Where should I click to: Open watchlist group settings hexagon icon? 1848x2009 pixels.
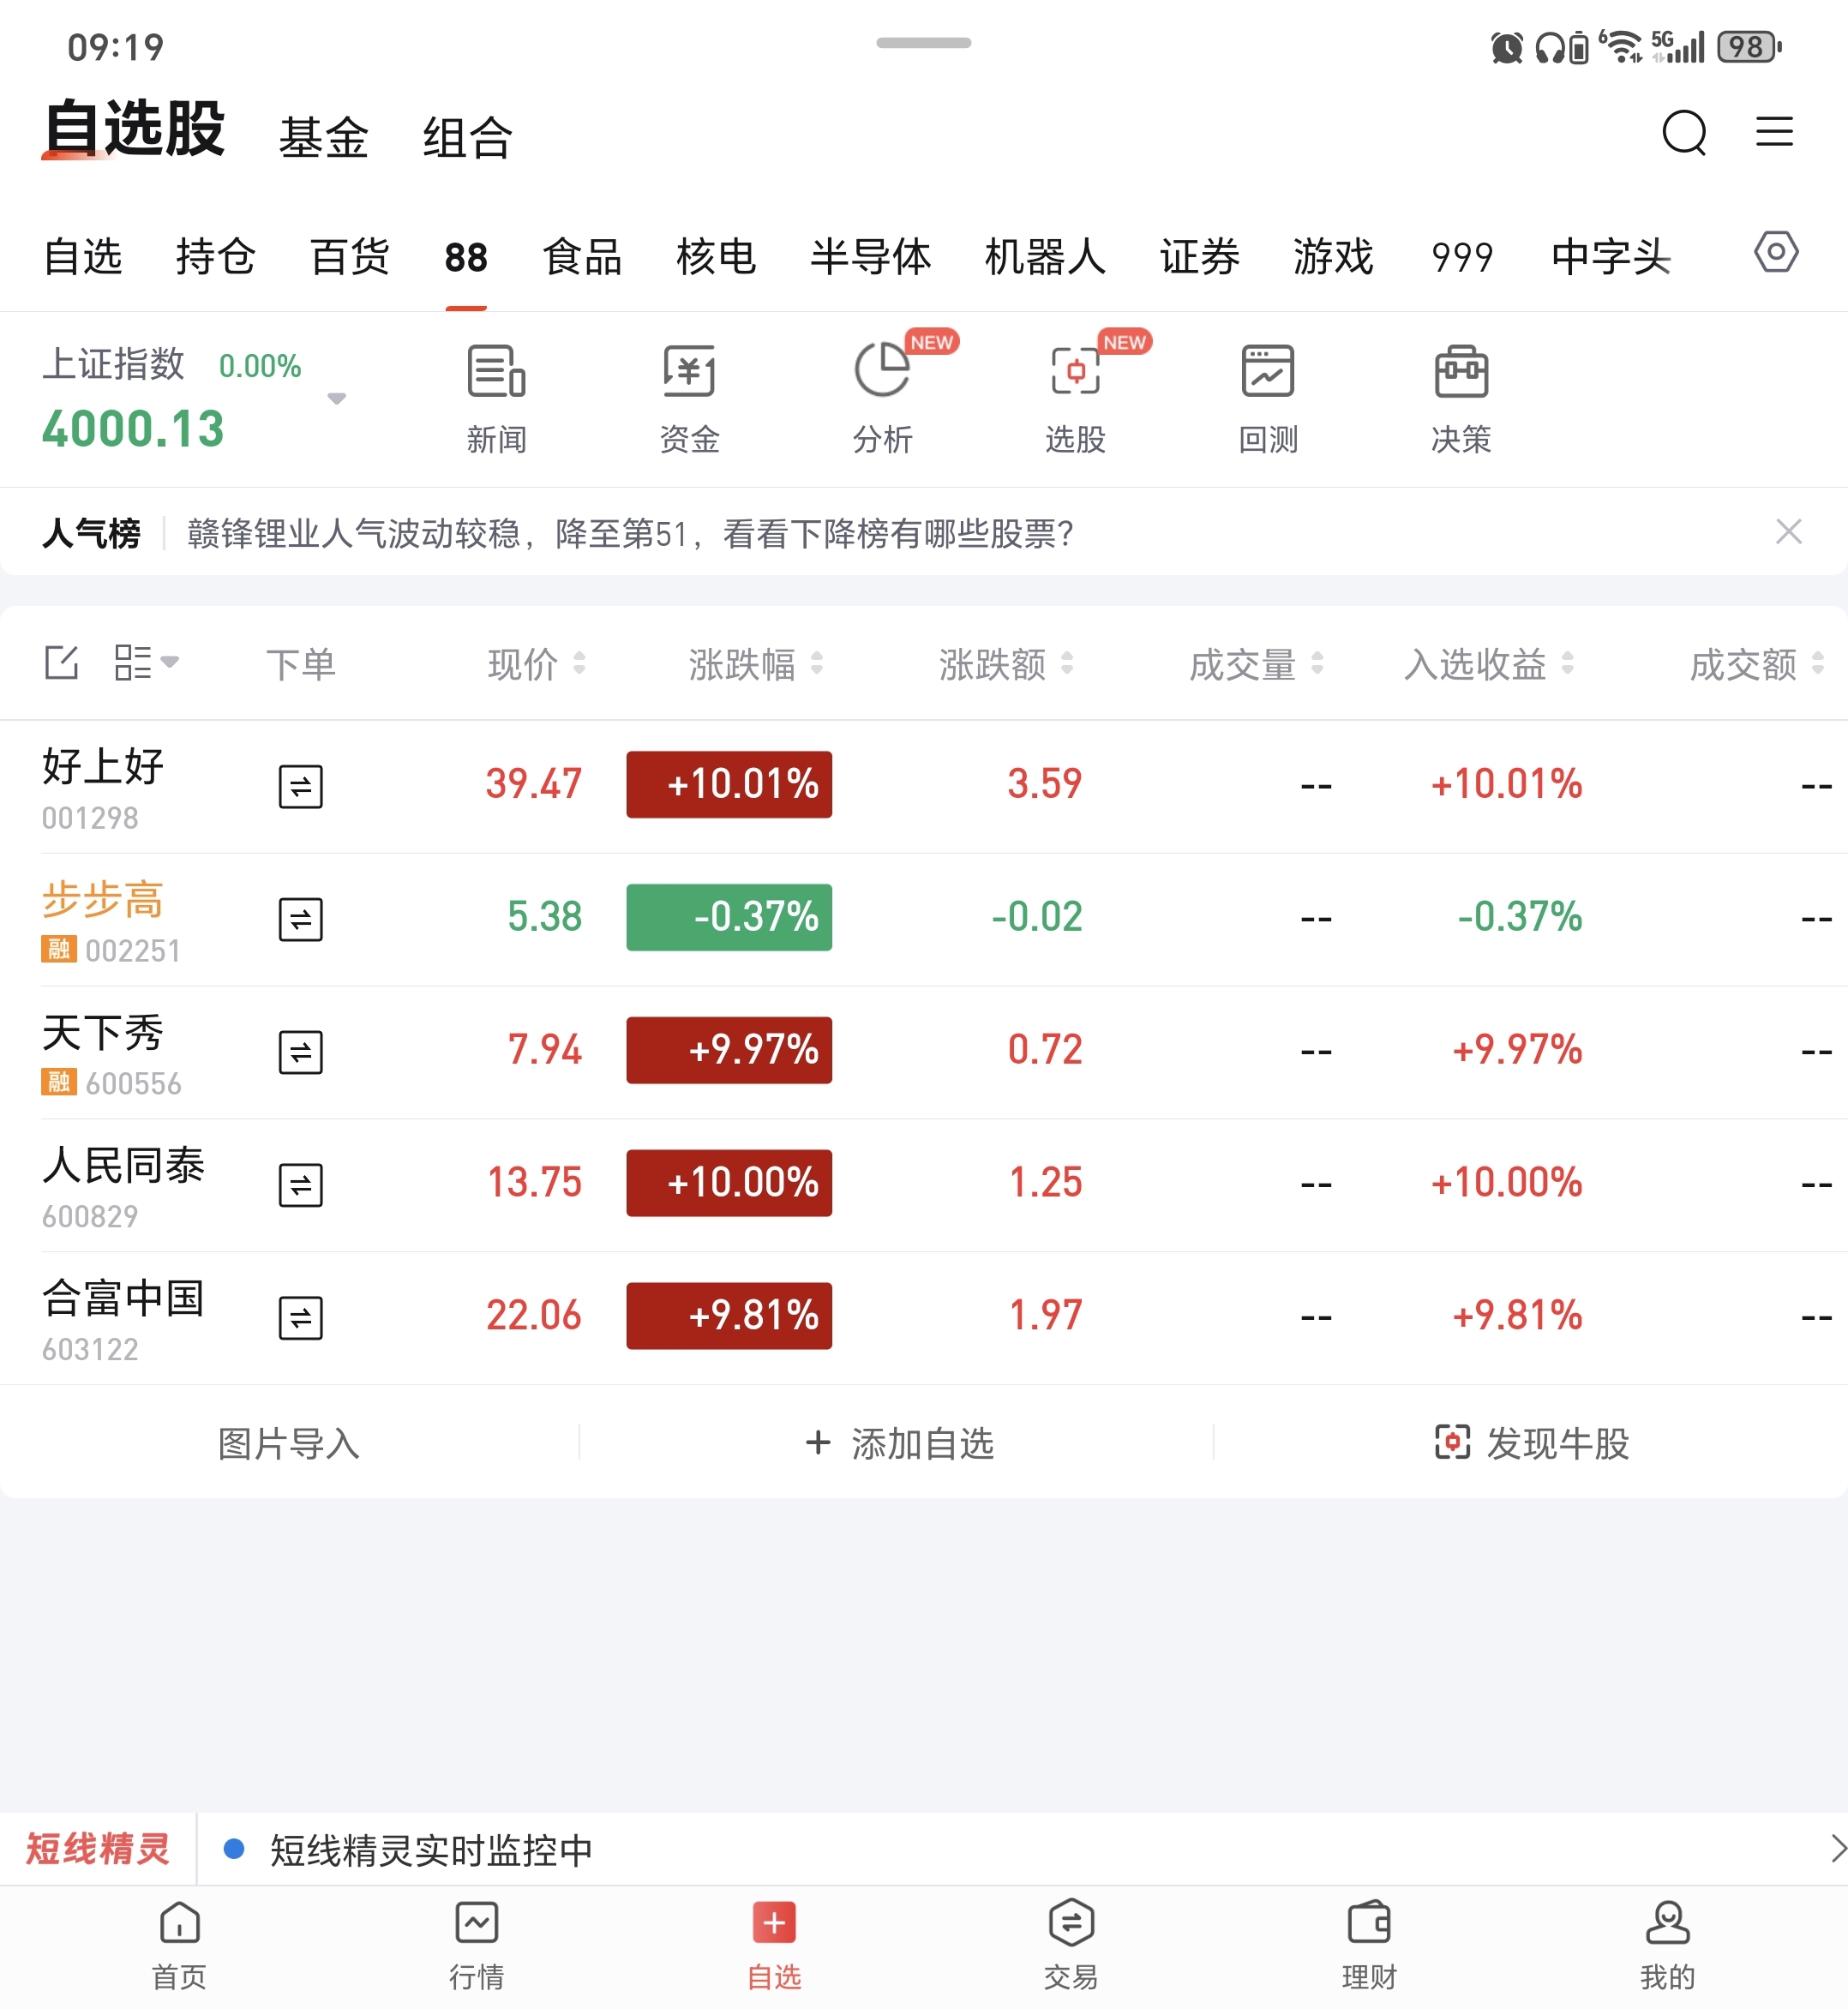[x=1775, y=252]
